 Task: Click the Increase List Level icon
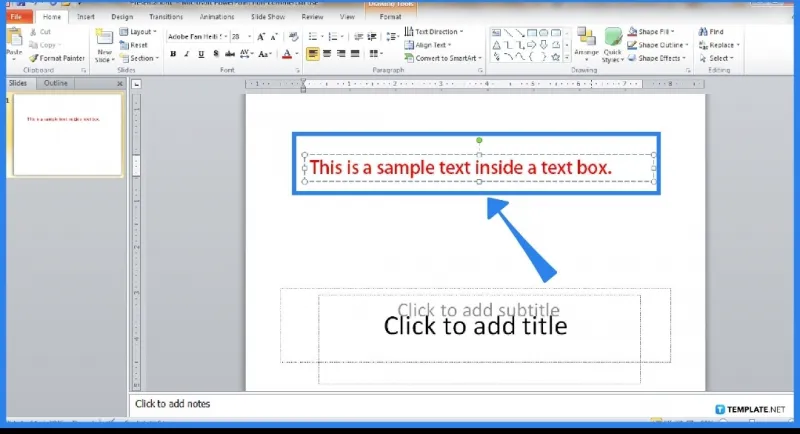tap(372, 37)
